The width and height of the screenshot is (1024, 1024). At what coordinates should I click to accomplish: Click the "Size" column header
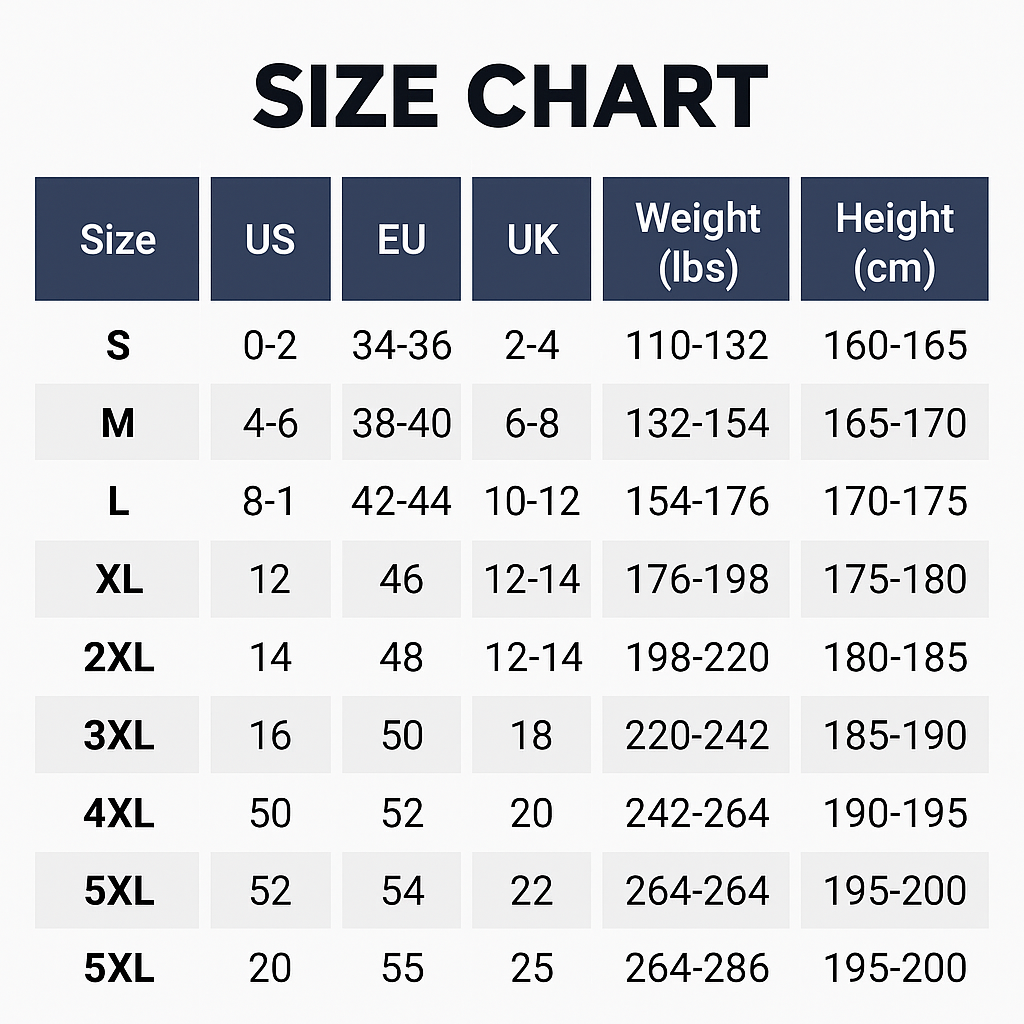pyautogui.click(x=117, y=240)
